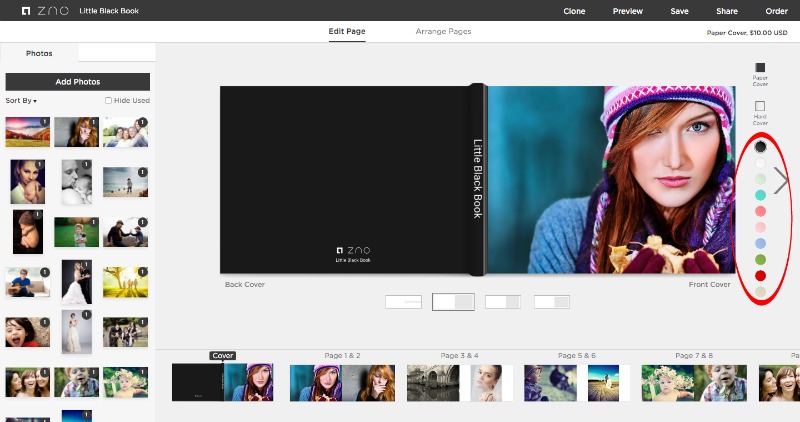The width and height of the screenshot is (800, 422).
Task: Choose the third cover layout option
Action: pos(503,302)
